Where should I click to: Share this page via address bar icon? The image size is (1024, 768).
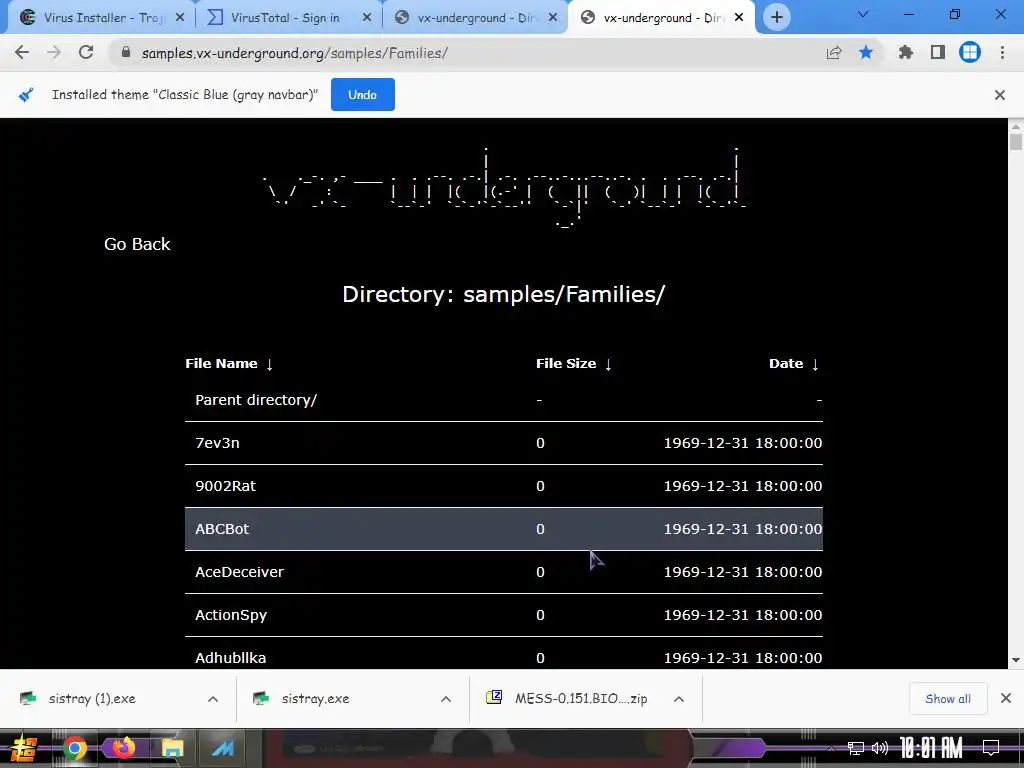pyautogui.click(x=833, y=53)
